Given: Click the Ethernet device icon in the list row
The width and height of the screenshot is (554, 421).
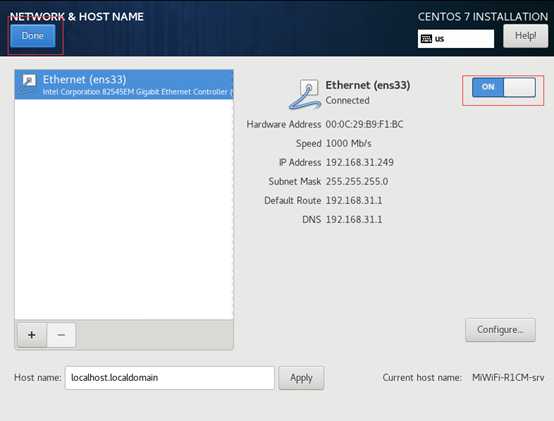Looking at the screenshot, I should coord(29,81).
